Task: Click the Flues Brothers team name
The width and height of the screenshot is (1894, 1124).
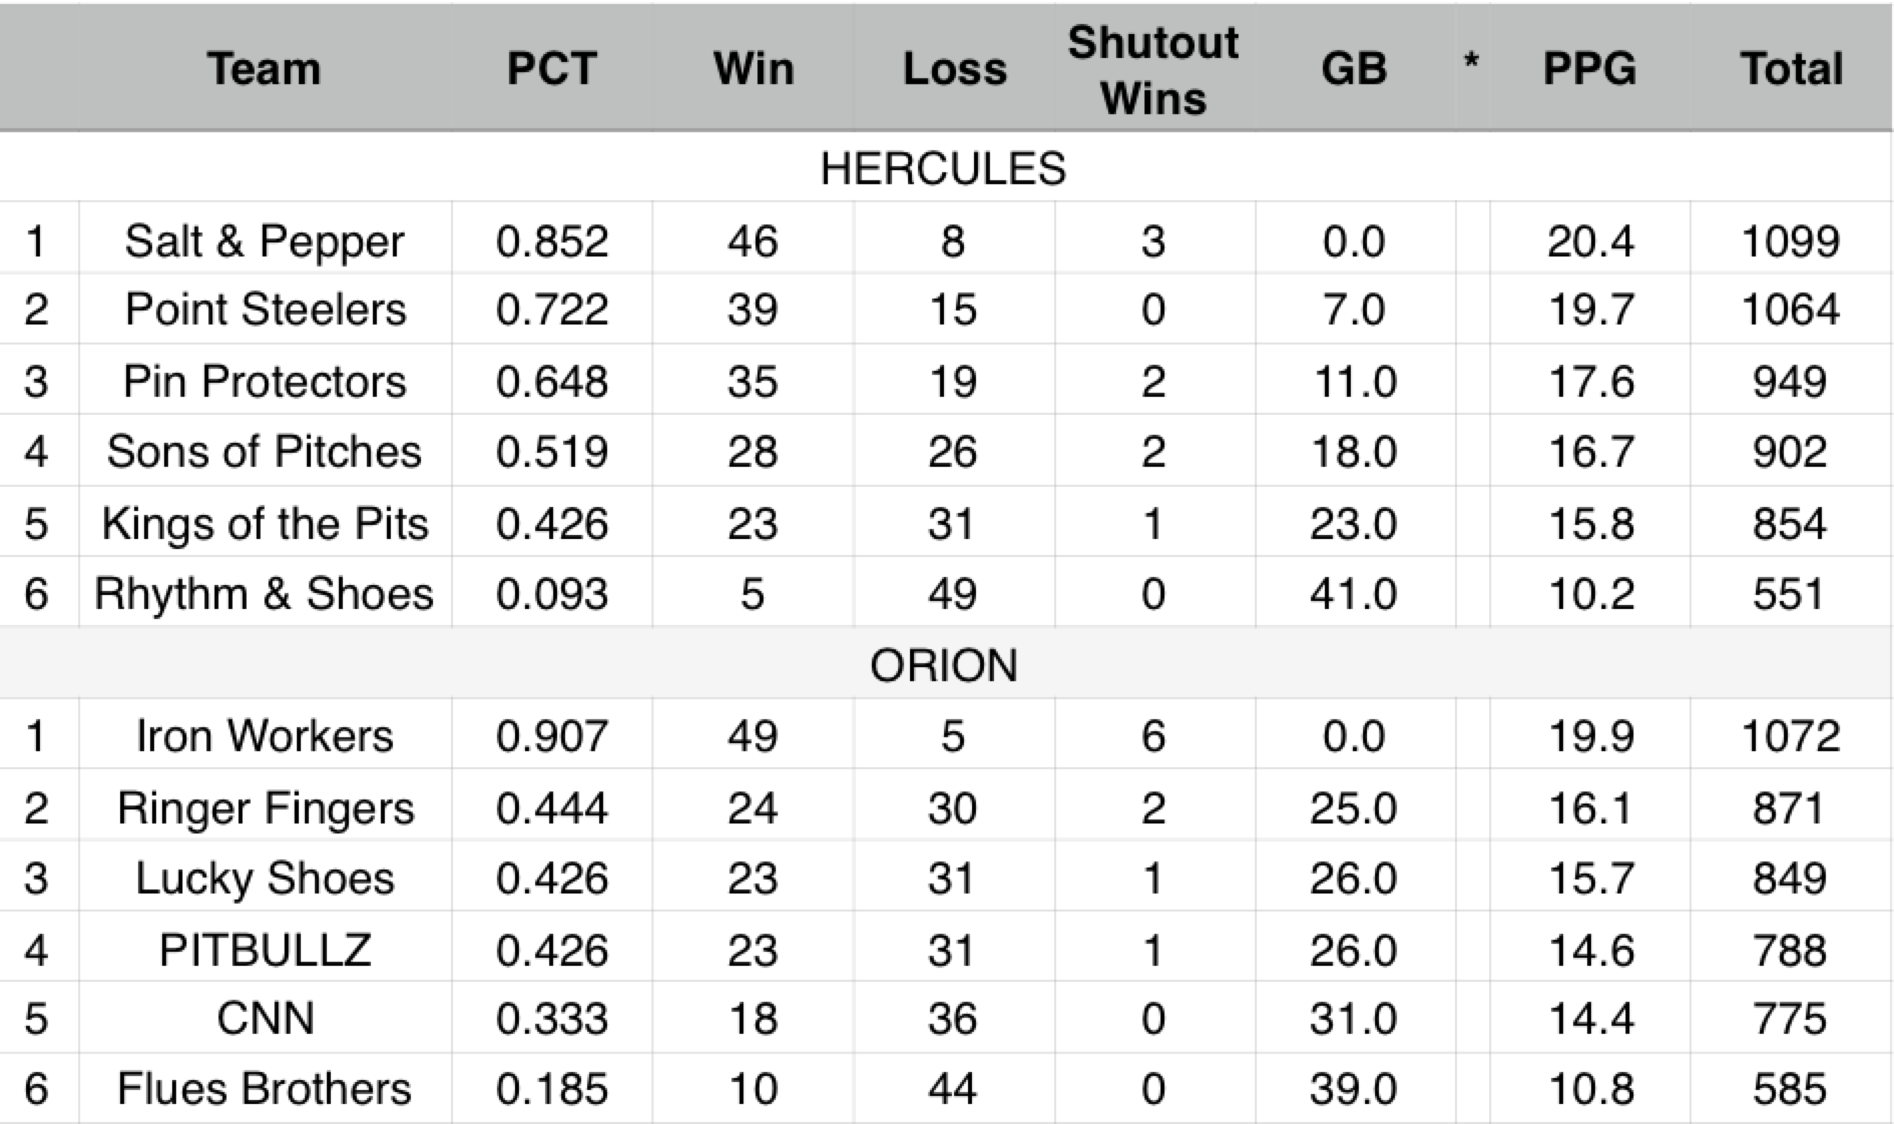Action: [264, 1088]
